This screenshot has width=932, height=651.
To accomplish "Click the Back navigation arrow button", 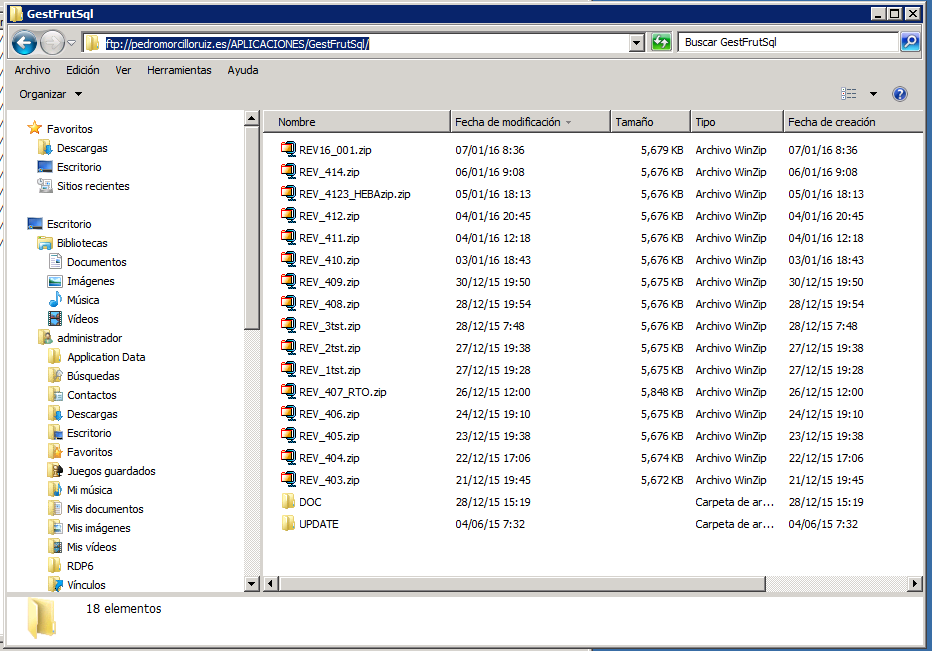I will 25,43.
